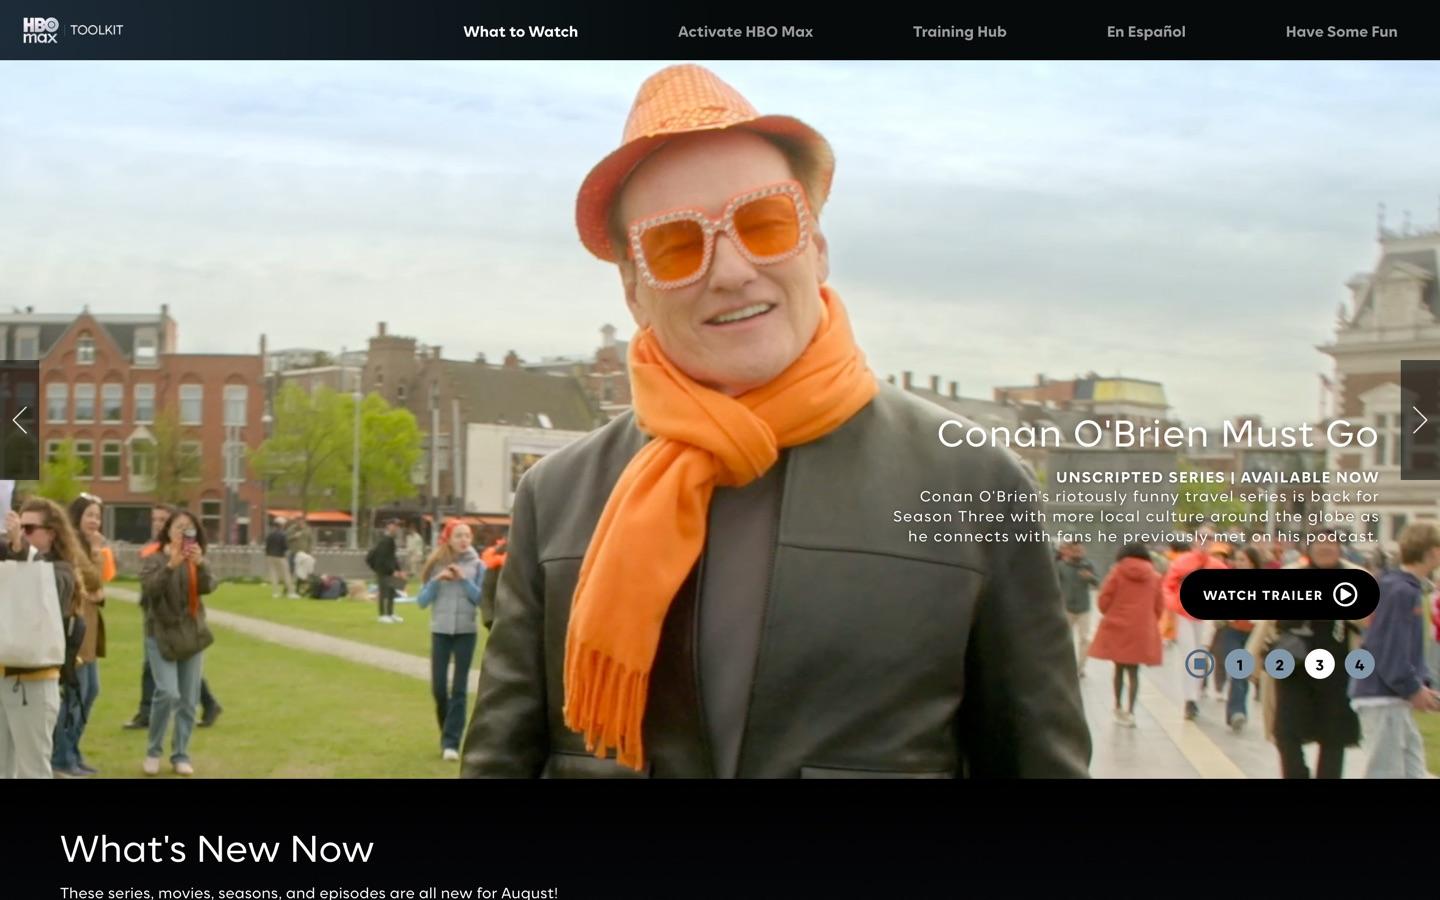Select current slide 3 indicator
Screen dimensions: 1440x900
pos(1319,664)
